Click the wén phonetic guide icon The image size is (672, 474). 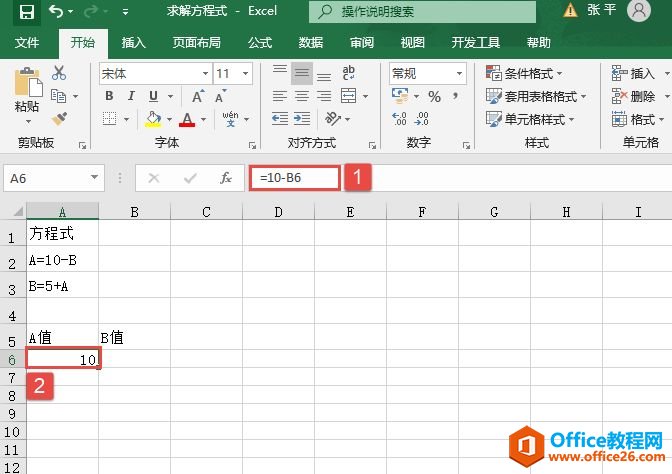230,119
